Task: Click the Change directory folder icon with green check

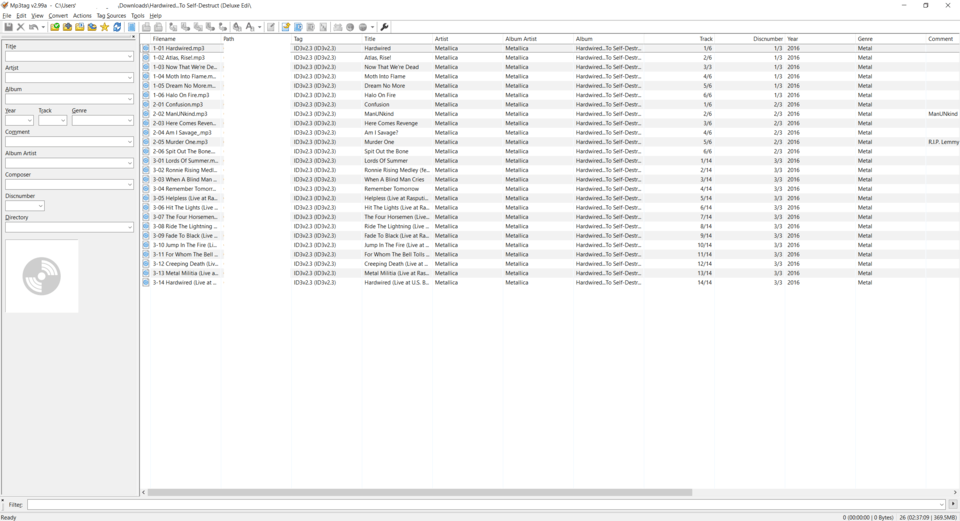Action: click(55, 27)
